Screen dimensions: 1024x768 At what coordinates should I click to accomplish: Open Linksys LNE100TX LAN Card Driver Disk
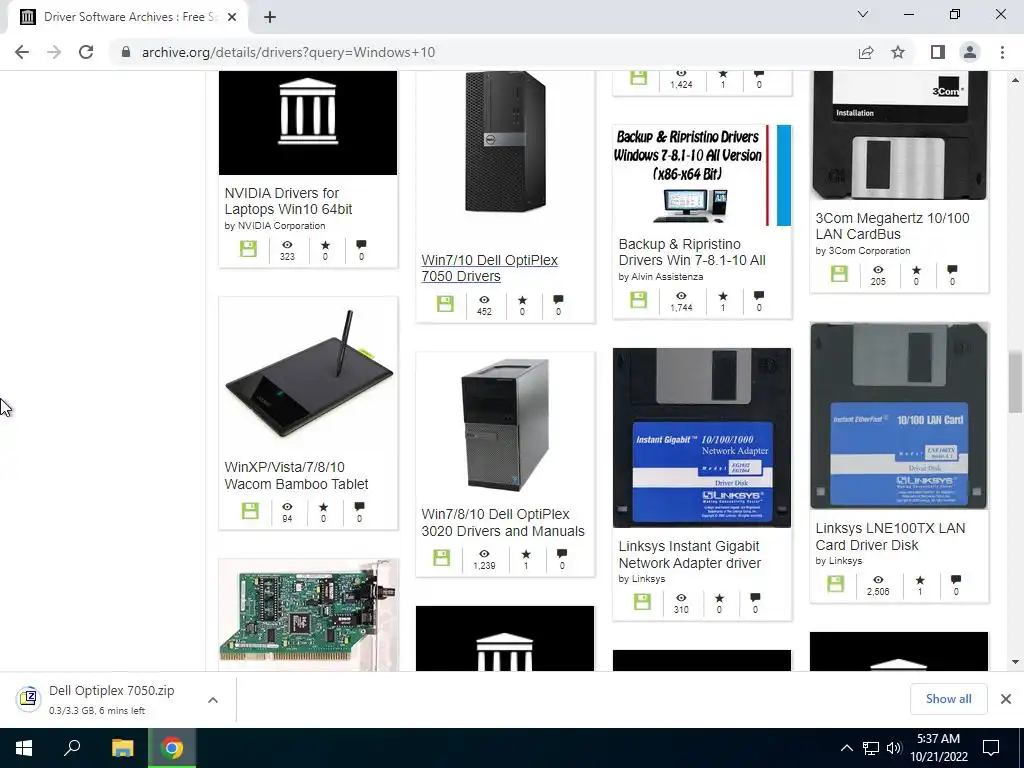pos(890,536)
